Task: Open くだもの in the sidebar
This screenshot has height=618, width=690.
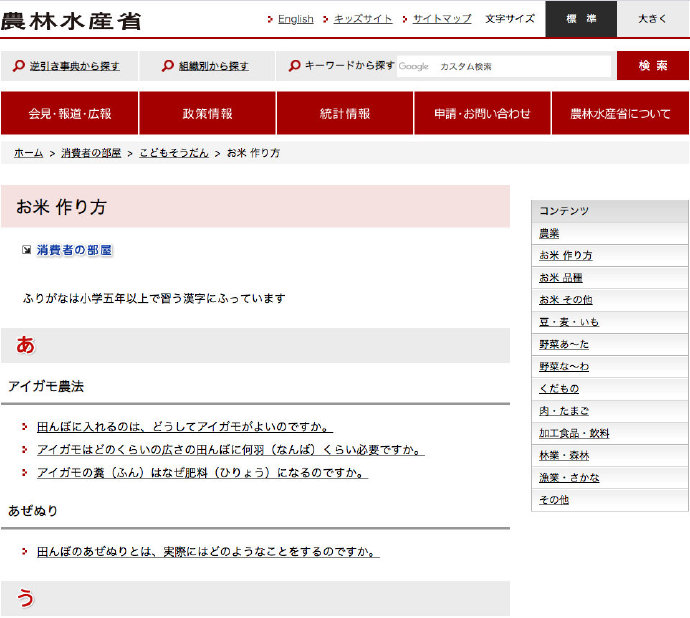Action: (x=559, y=389)
